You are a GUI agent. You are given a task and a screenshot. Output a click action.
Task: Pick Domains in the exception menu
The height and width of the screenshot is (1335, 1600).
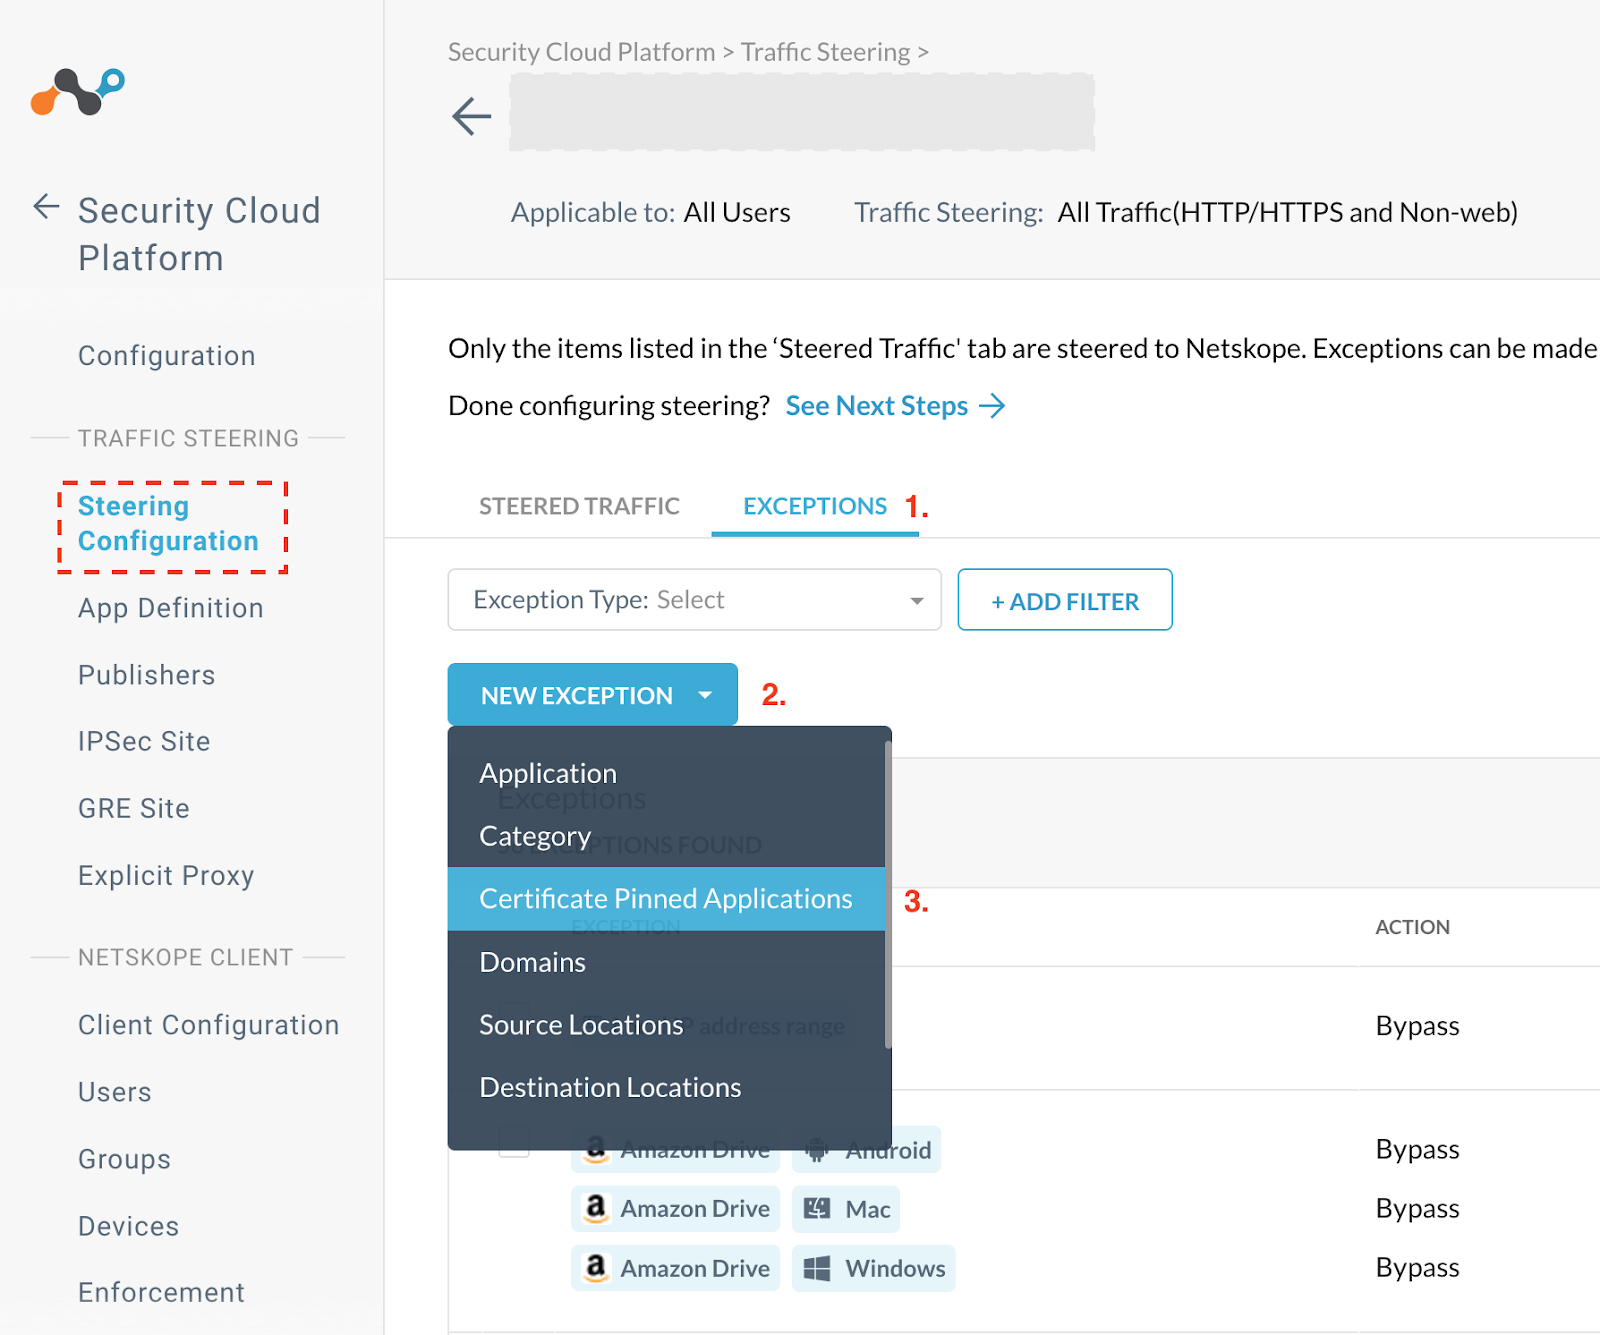tap(666, 962)
